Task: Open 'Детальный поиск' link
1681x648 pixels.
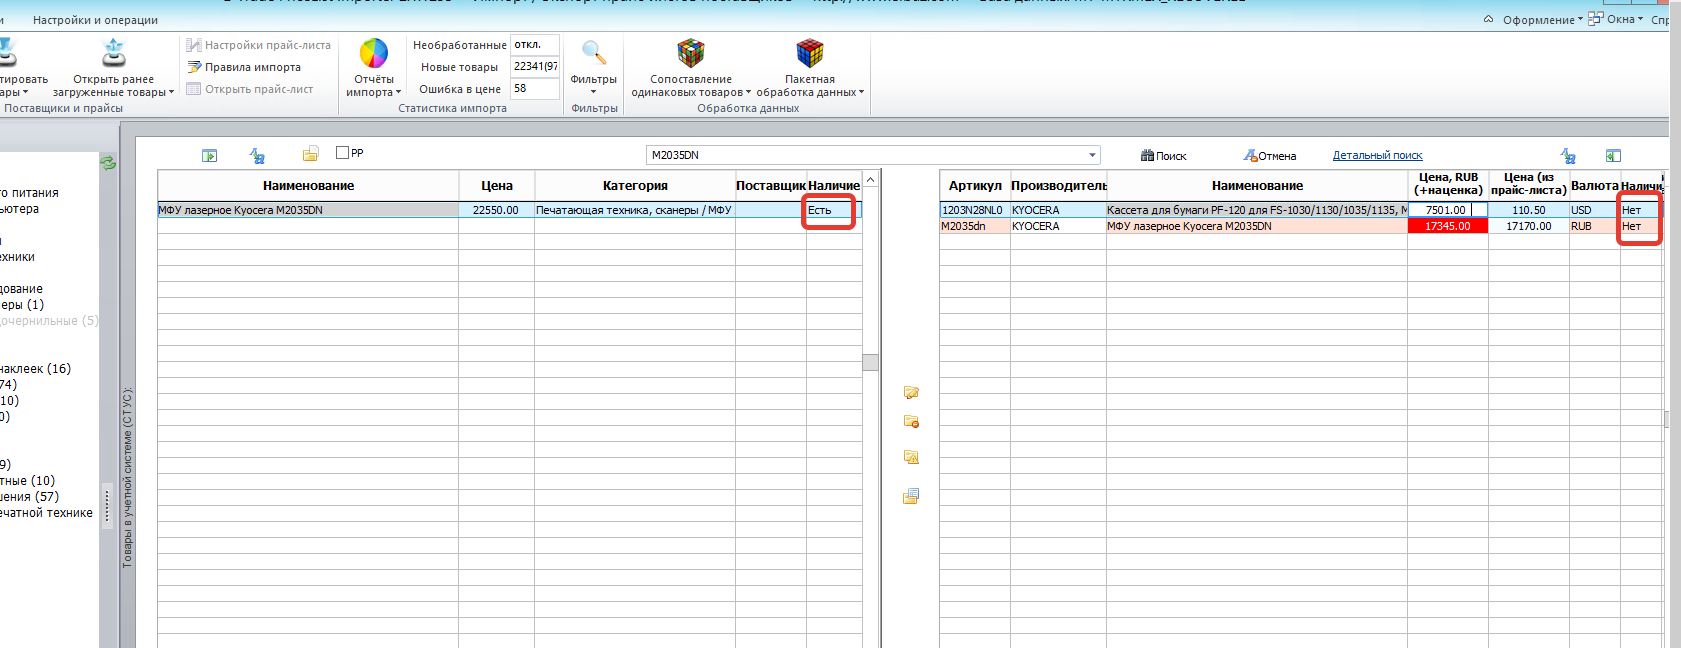Action: coord(1377,156)
